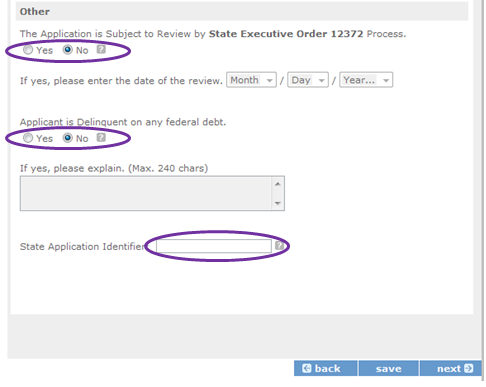Image resolution: width=486 pixels, height=387 pixels.
Task: Click 'State Executive Order 12372' bold text
Action: click(286, 34)
